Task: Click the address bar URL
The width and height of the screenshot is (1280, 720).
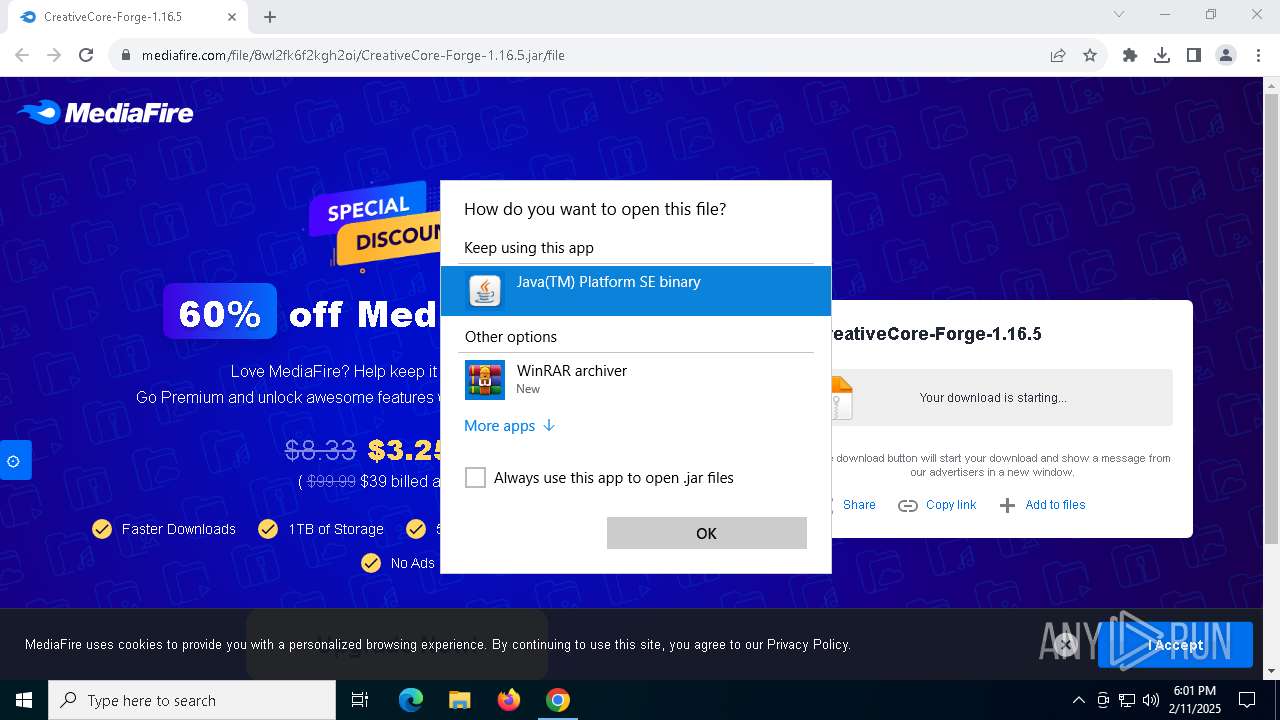Action: 353,55
